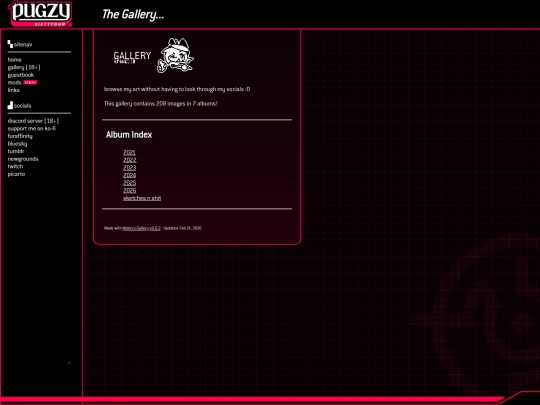Click the gallery mascot cat drawing
540x405 pixels.
click(x=175, y=55)
